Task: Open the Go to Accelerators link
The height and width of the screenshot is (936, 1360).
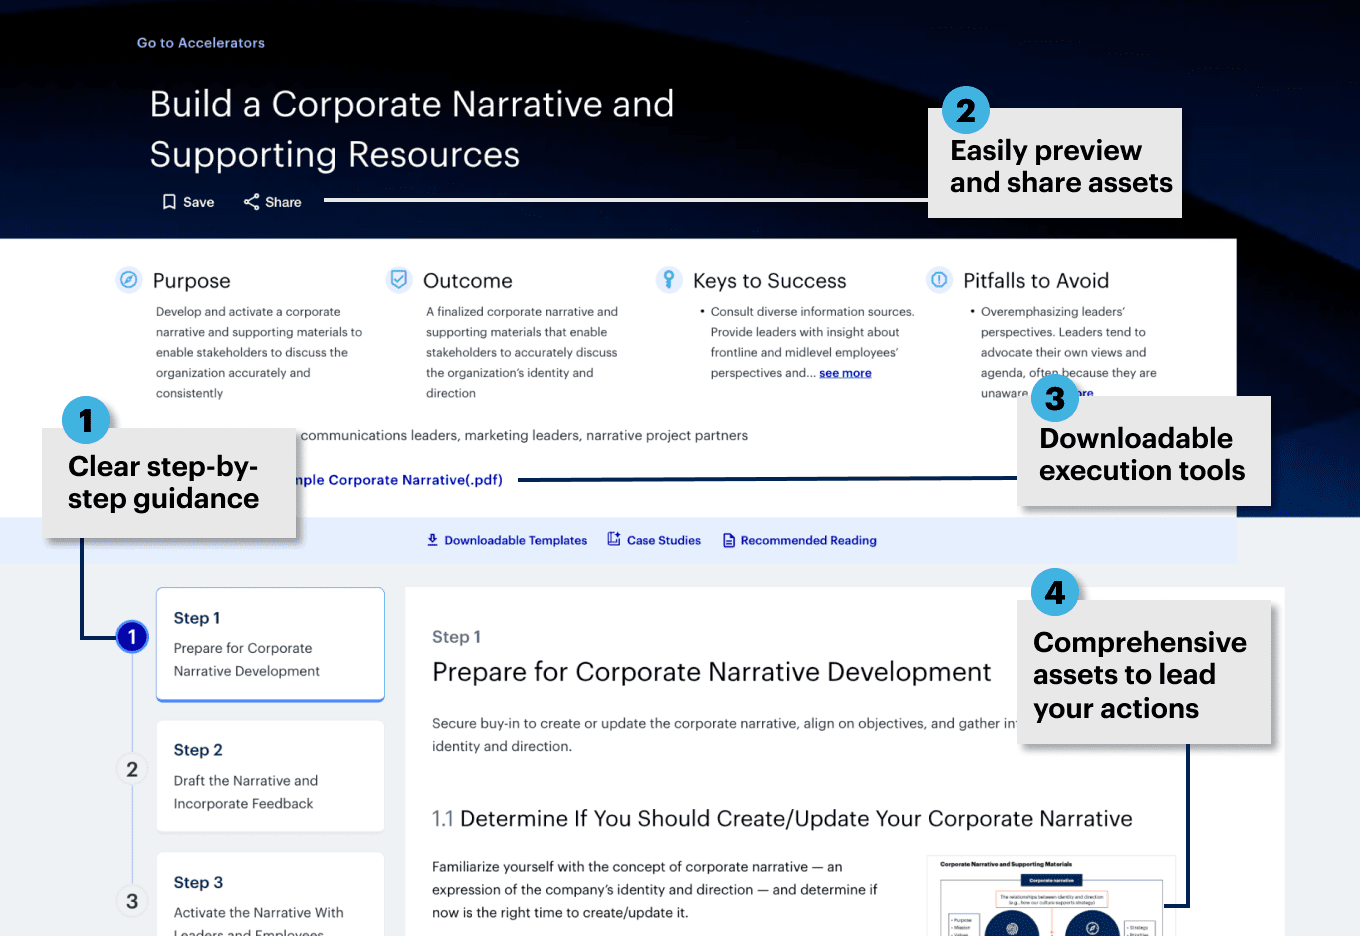Action: 201,43
